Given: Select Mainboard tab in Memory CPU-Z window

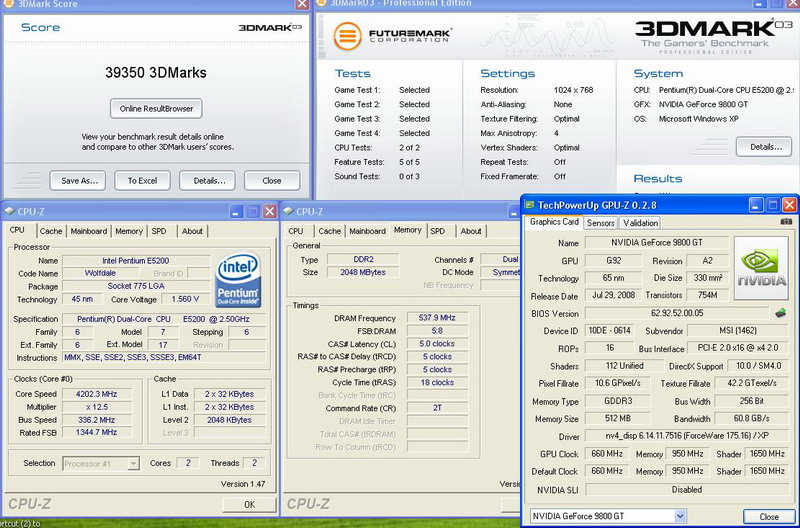Looking at the screenshot, I should 367,231.
